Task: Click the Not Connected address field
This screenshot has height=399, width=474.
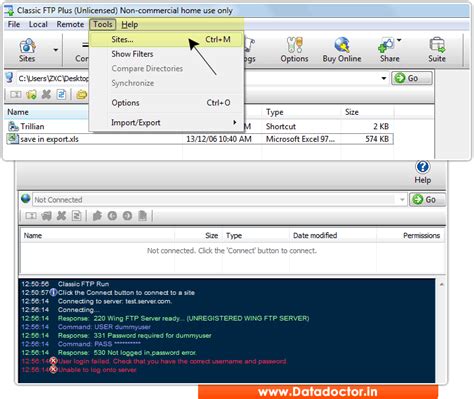Action: click(x=220, y=200)
